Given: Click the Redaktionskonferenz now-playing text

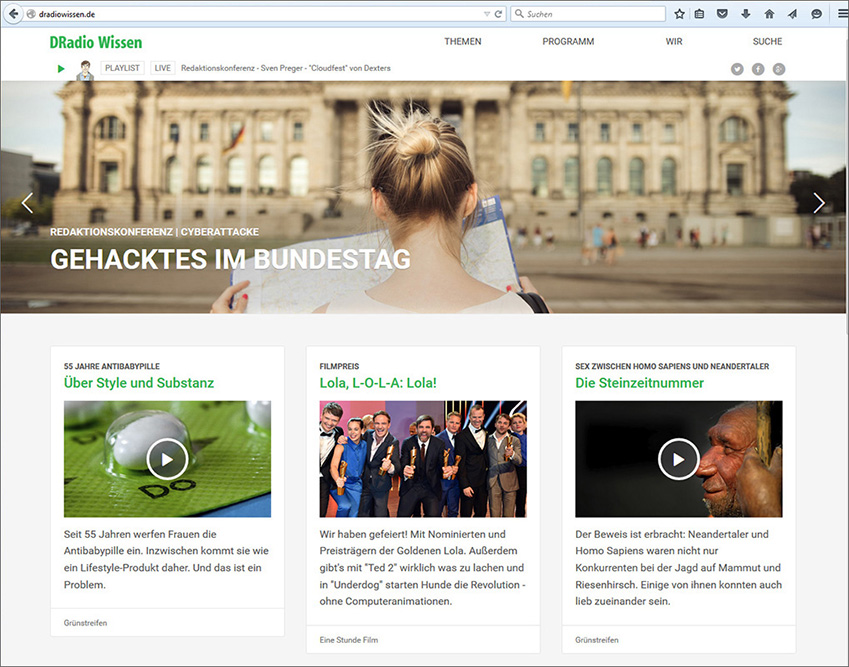Looking at the screenshot, I should coord(286,68).
